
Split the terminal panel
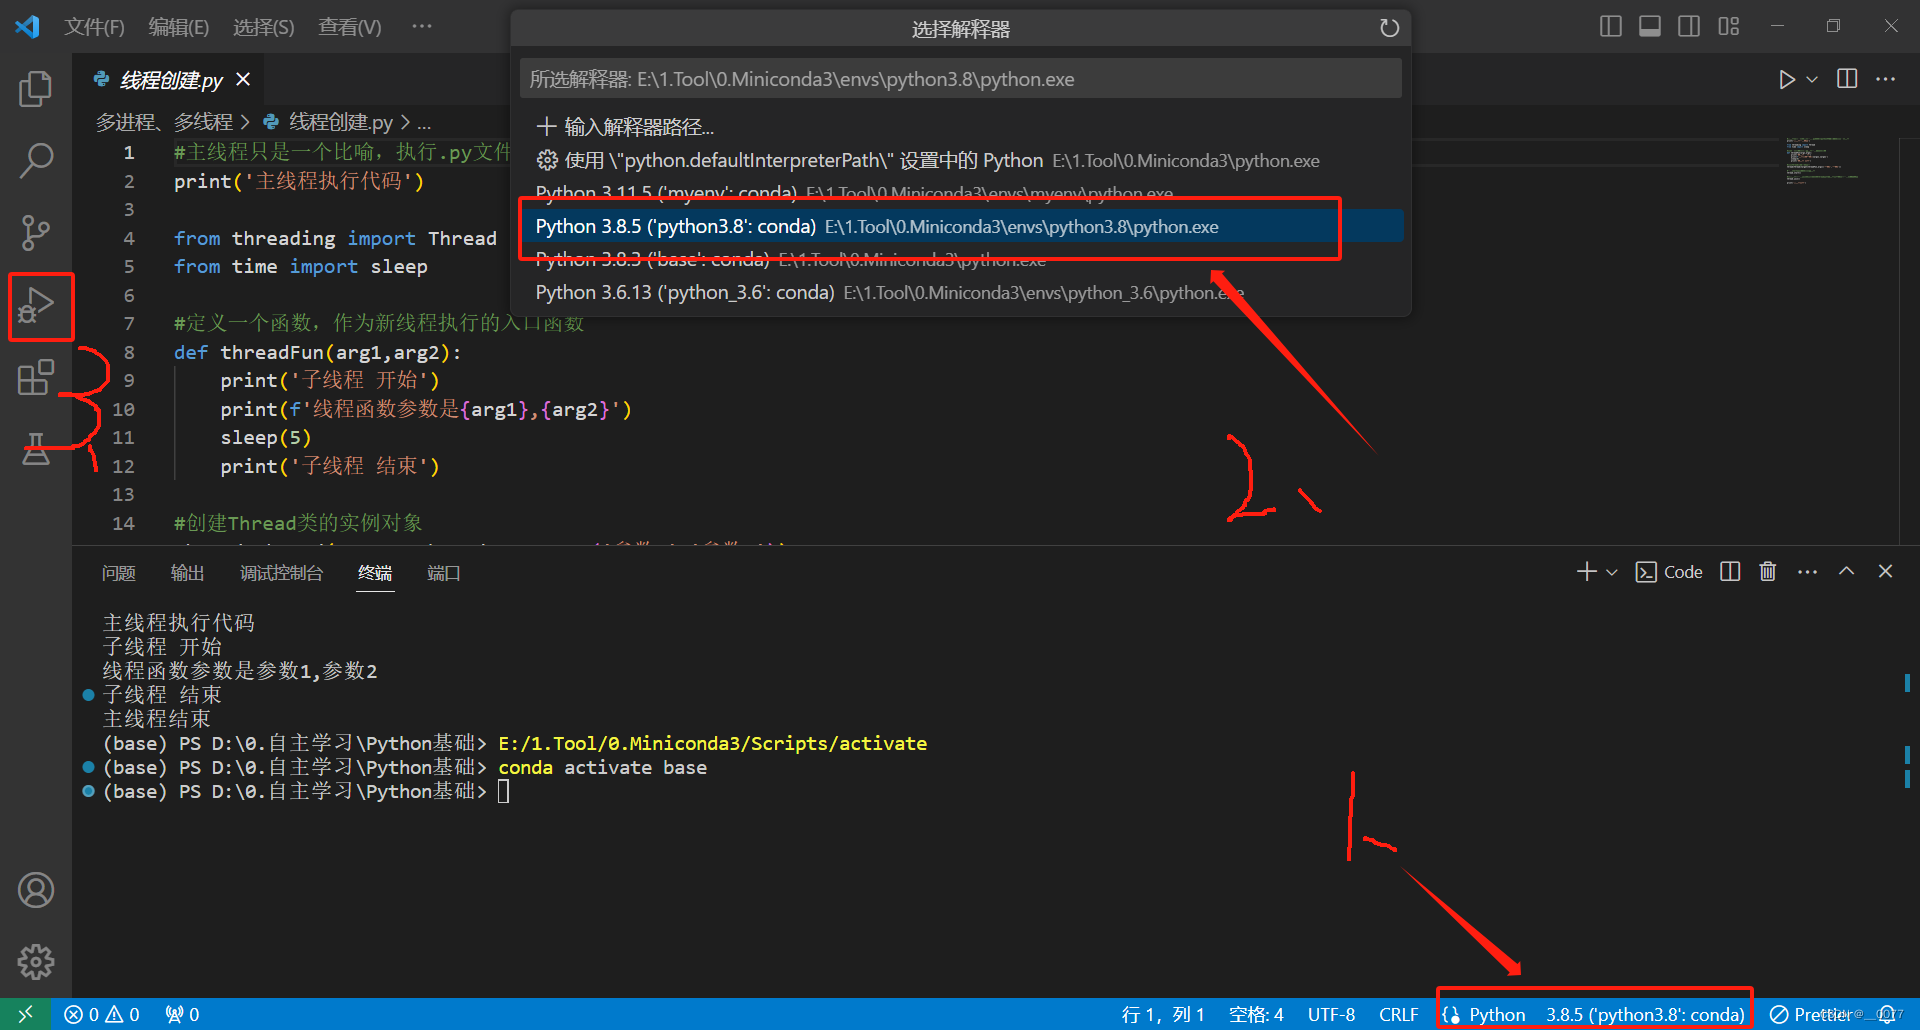tap(1730, 571)
